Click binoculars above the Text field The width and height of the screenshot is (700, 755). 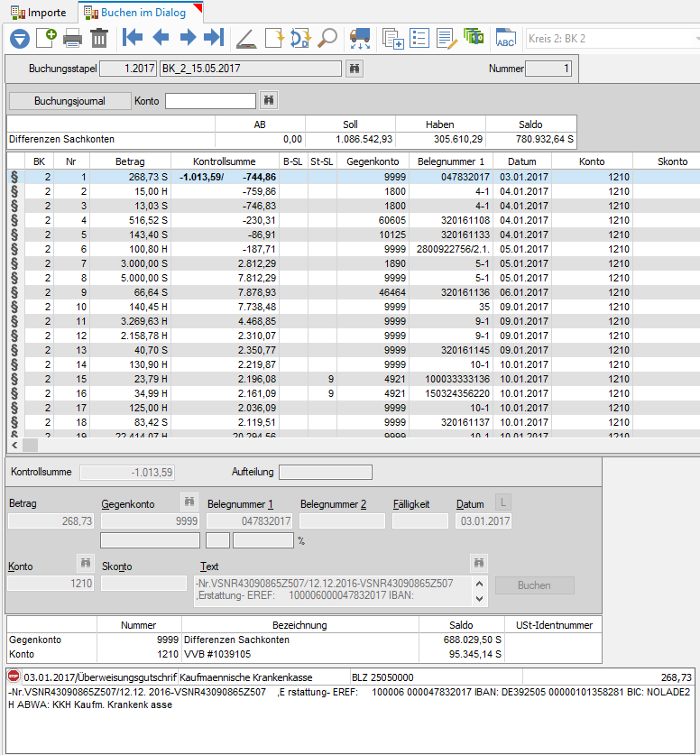tap(479, 562)
